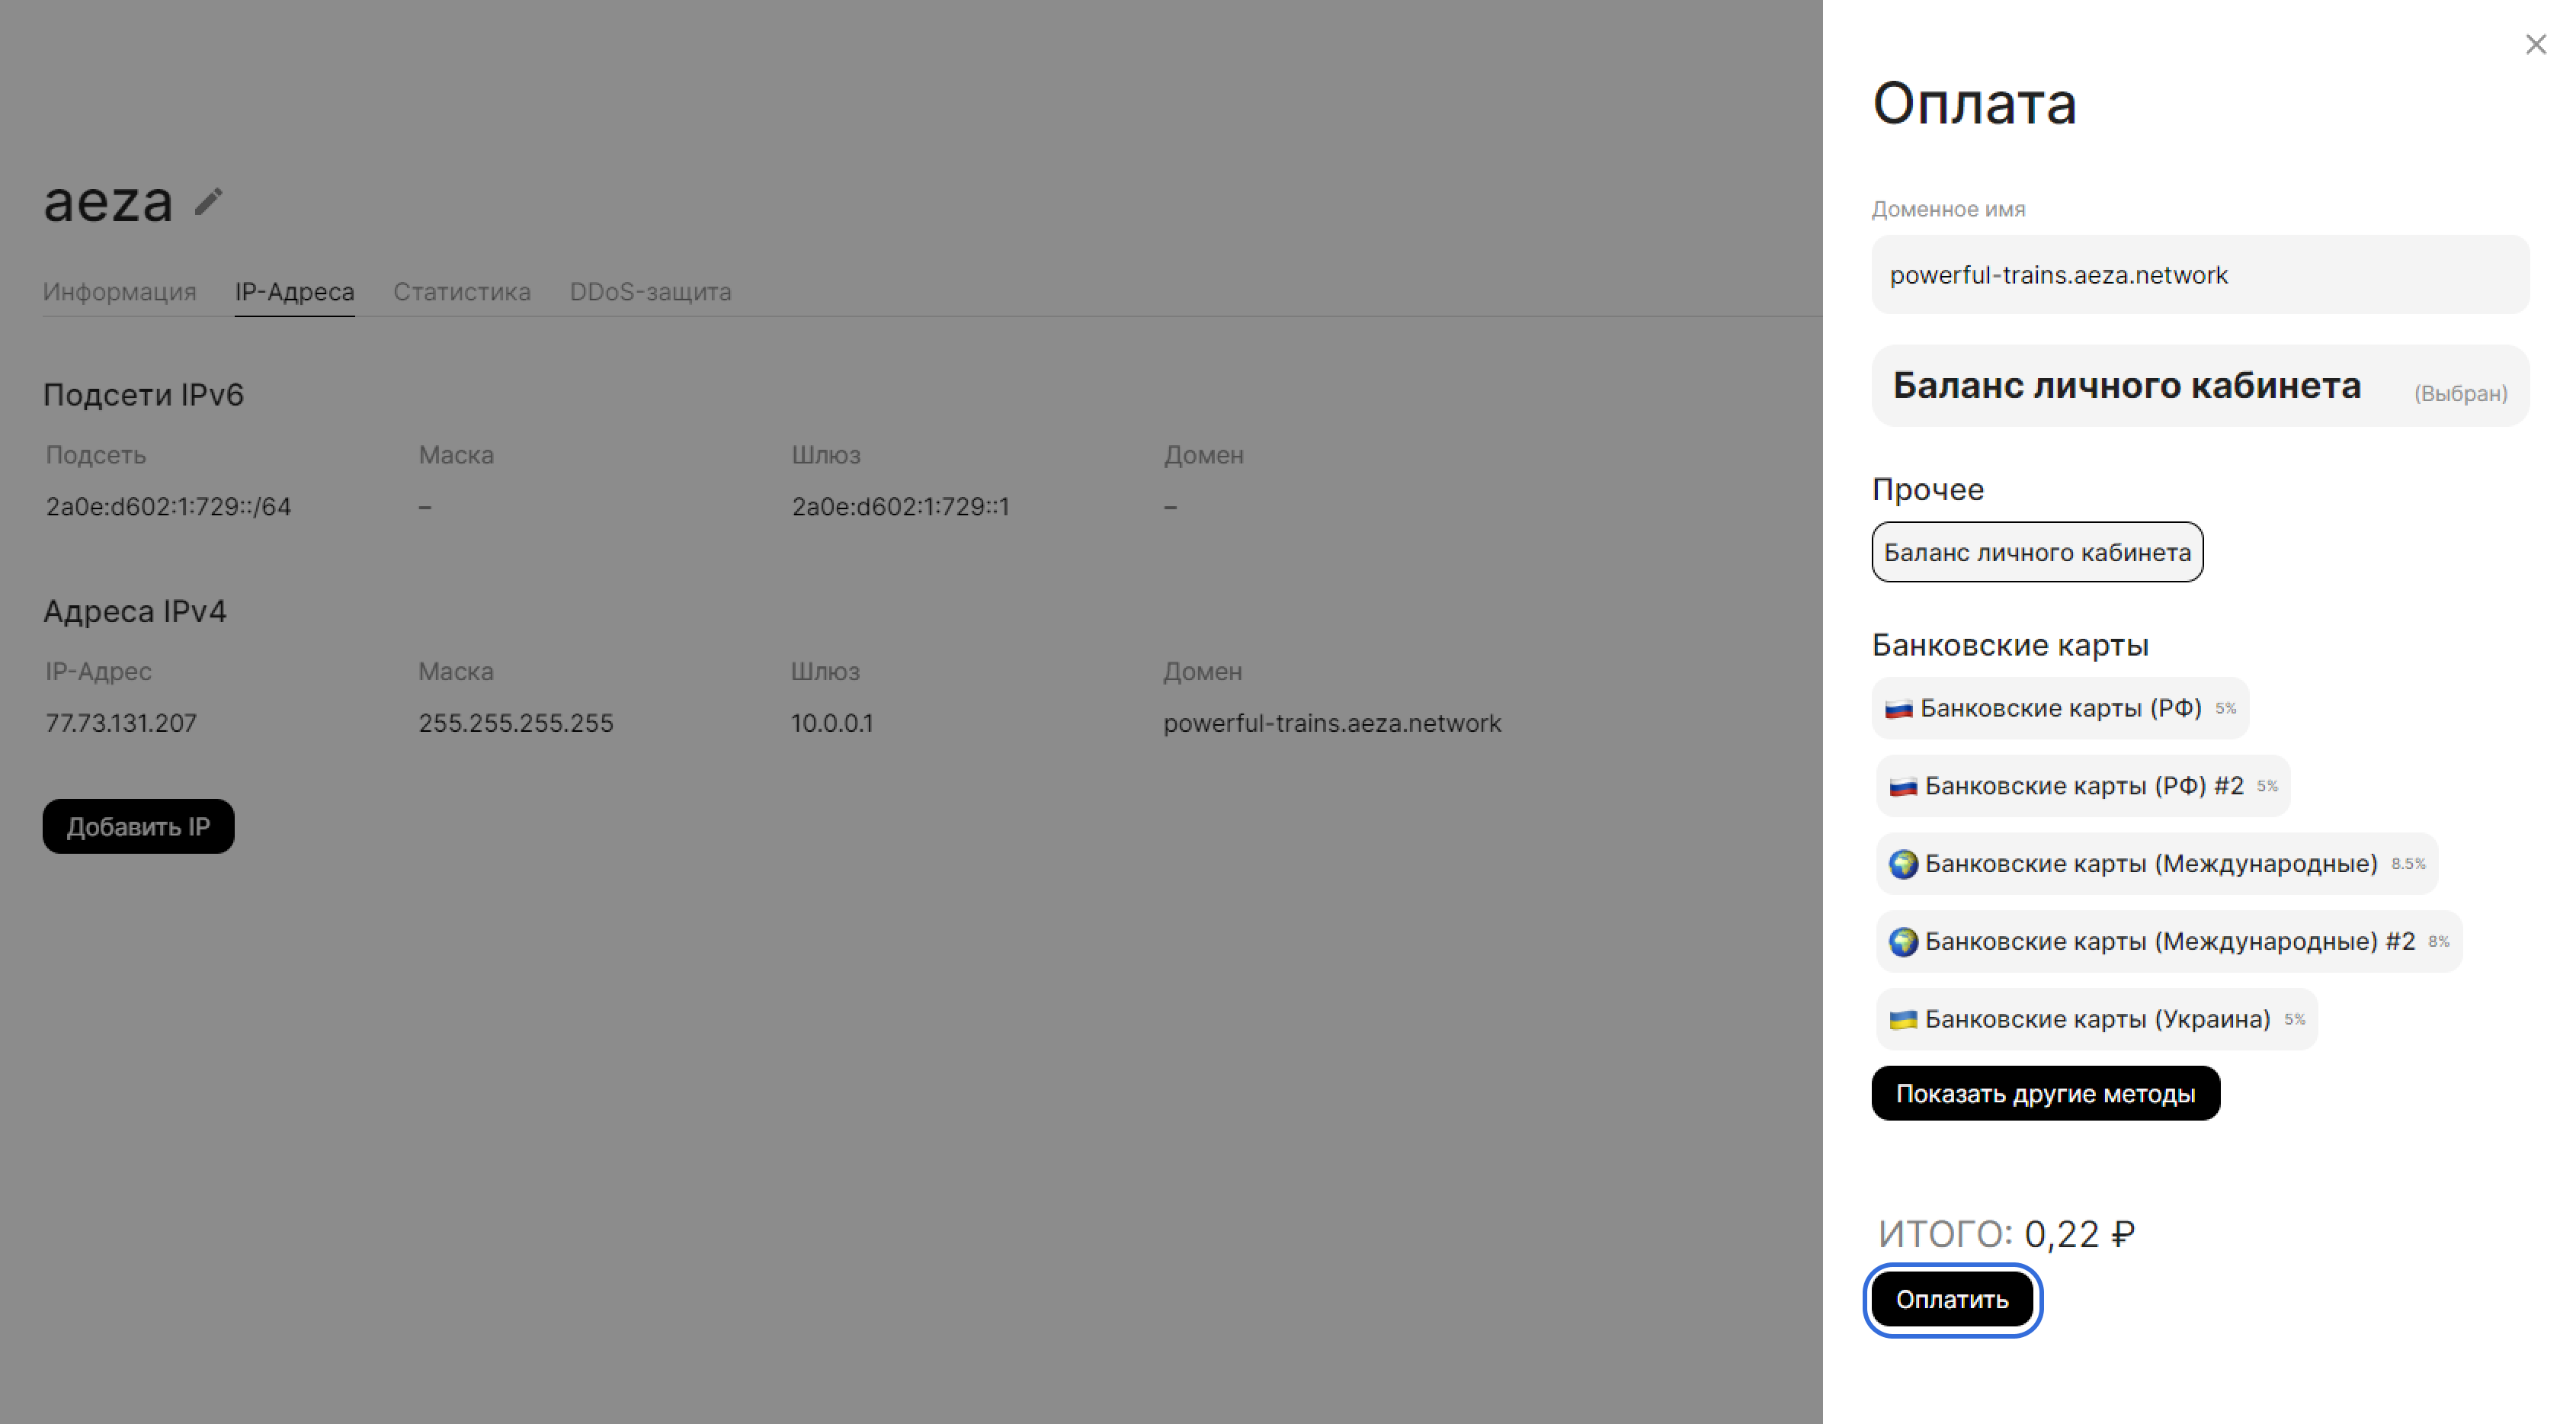Click domain powerful-trains.aeza.network in IPv4 table
This screenshot has height=1424, width=2576.
pos(1331,723)
